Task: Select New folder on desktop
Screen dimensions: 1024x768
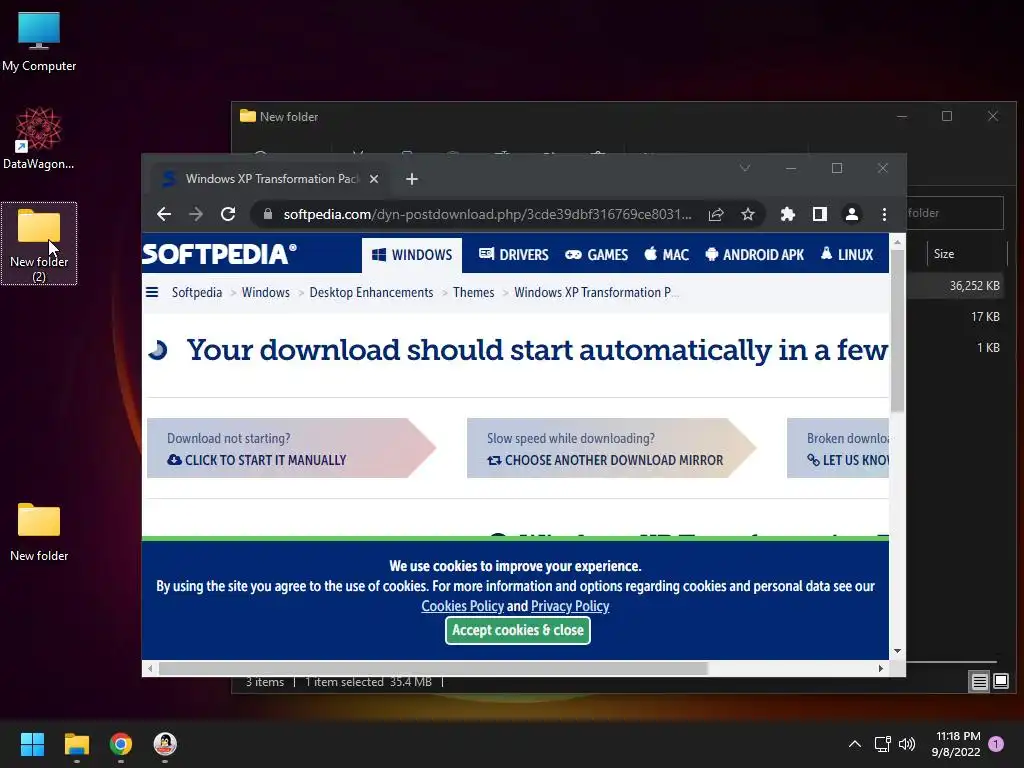Action: click(x=39, y=532)
